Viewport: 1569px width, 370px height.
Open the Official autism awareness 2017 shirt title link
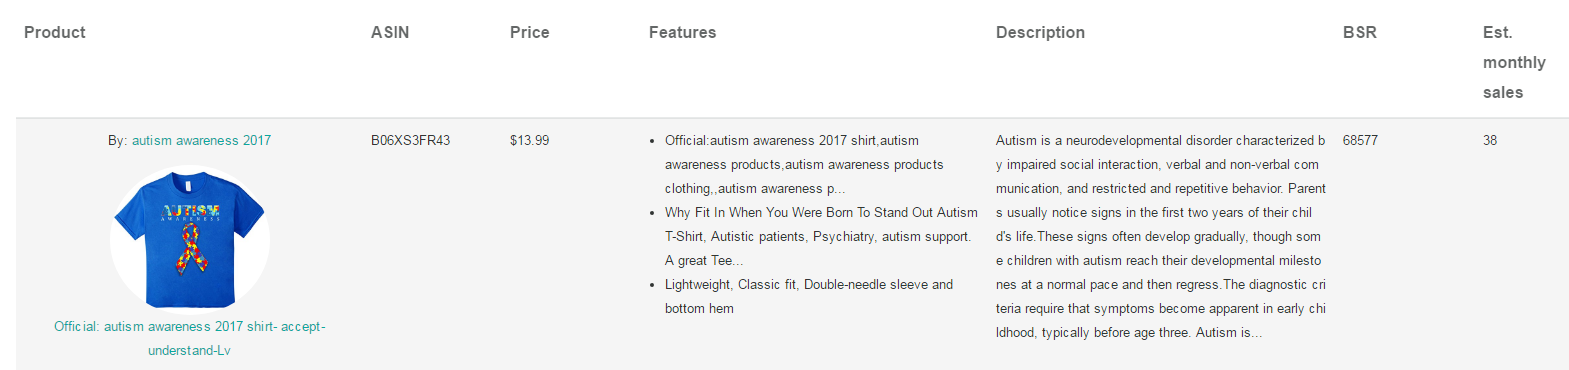click(189, 338)
